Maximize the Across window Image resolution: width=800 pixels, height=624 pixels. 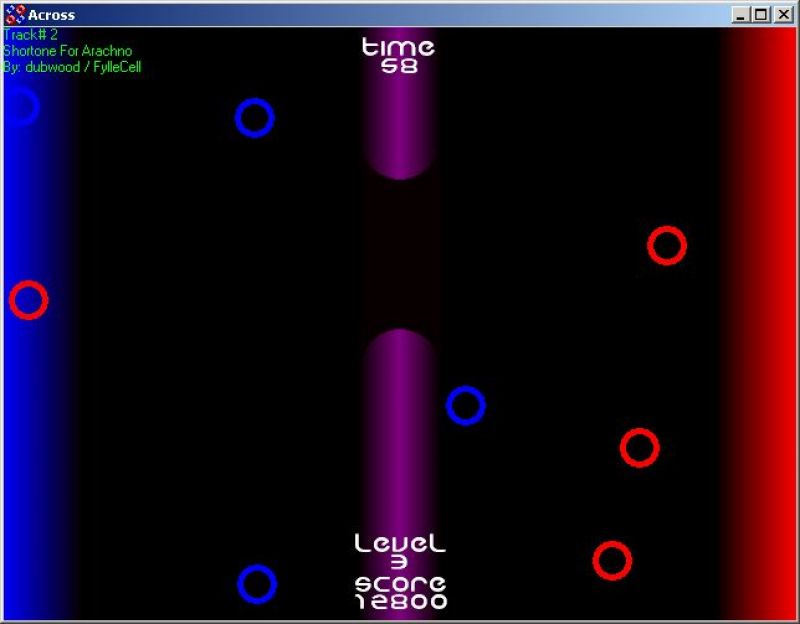coord(761,15)
